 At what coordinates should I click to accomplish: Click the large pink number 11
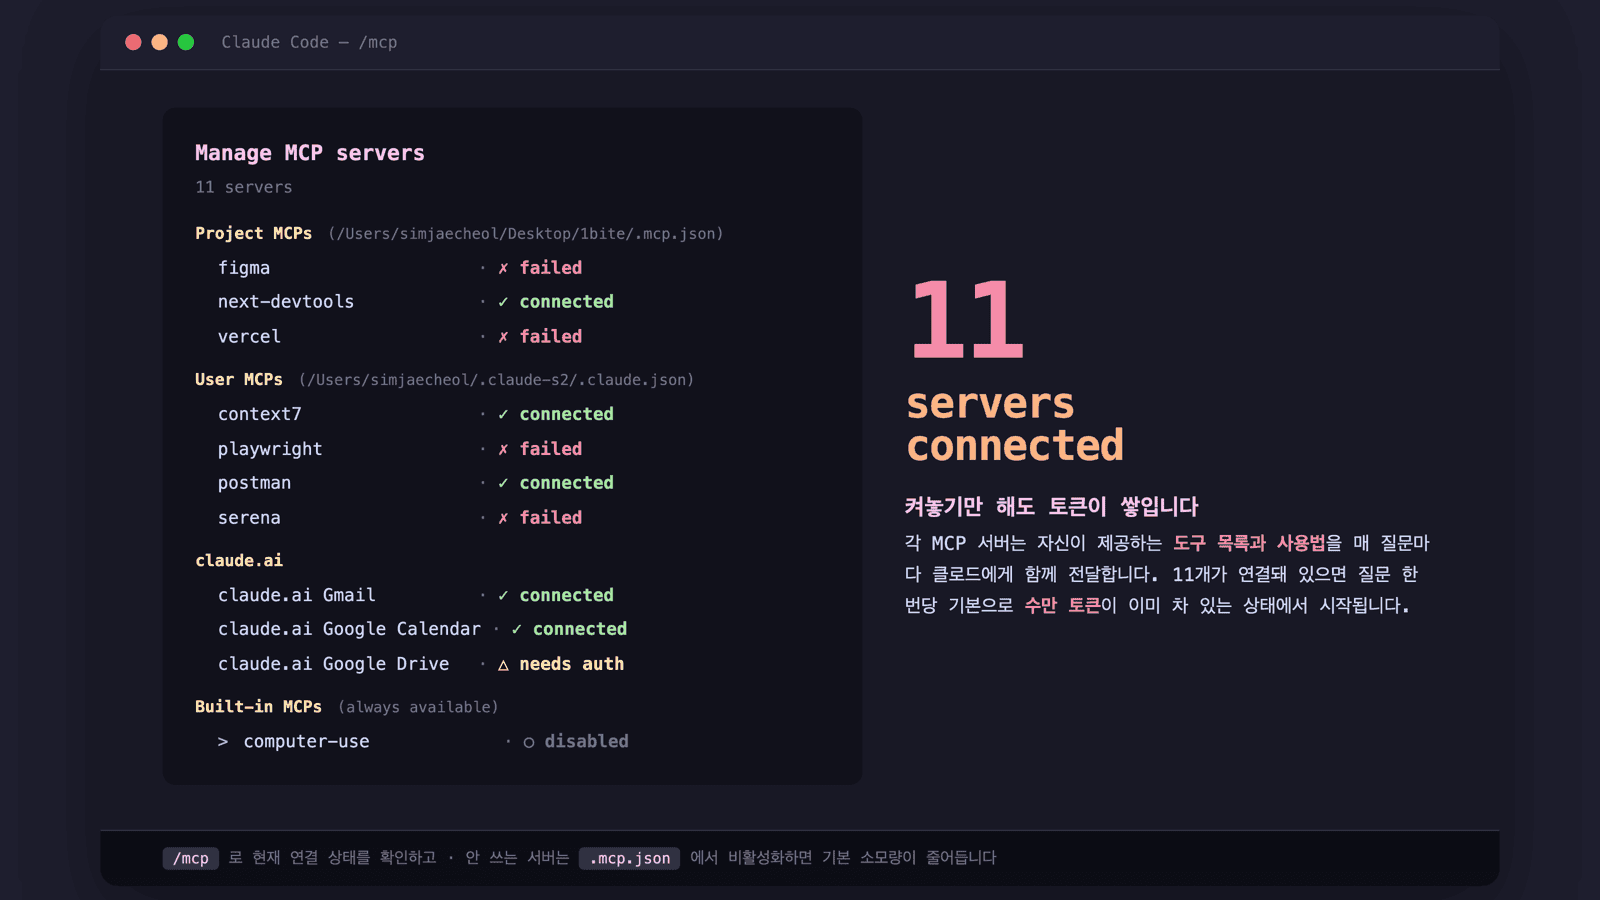point(967,320)
